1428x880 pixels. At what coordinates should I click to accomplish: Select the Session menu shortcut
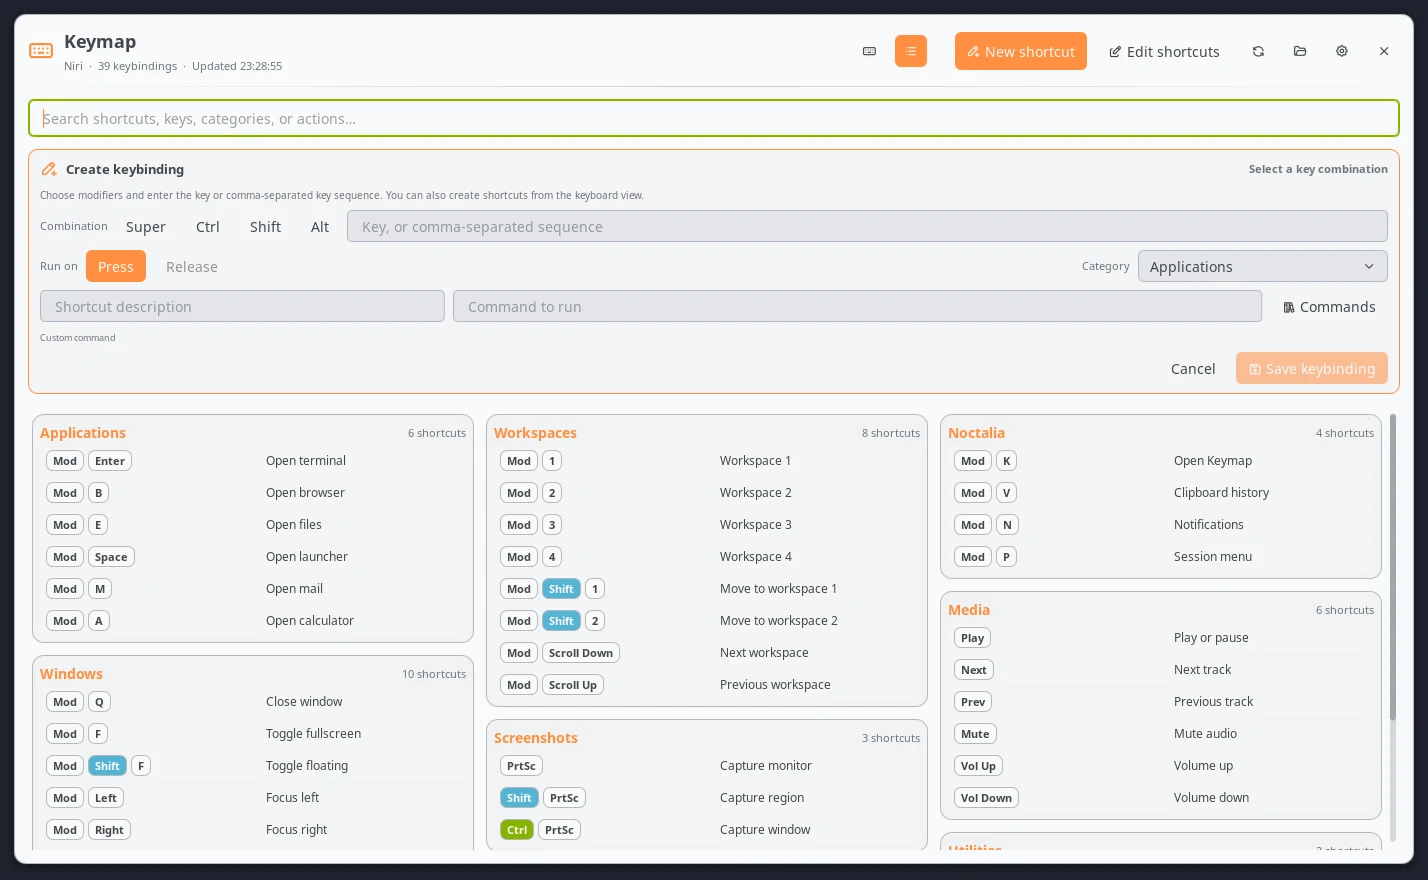[1161, 557]
